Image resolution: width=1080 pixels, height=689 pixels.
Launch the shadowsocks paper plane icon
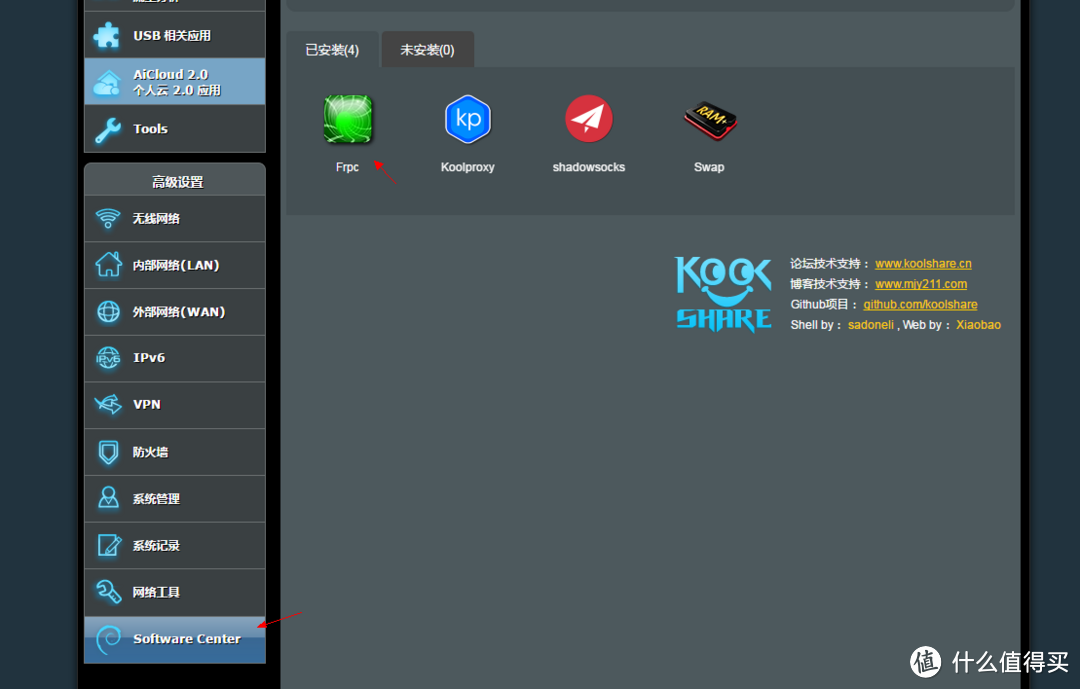click(589, 119)
